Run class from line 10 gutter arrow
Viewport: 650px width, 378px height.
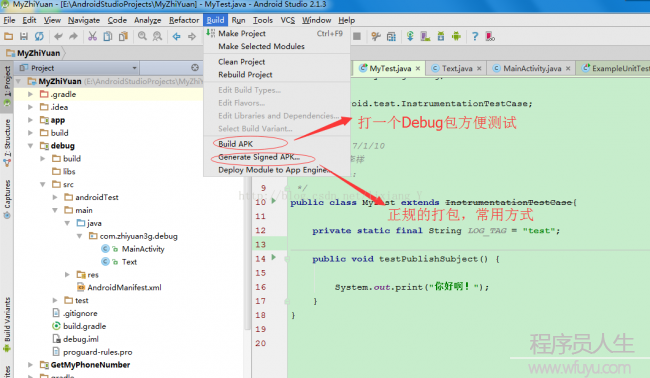pyautogui.click(x=274, y=201)
